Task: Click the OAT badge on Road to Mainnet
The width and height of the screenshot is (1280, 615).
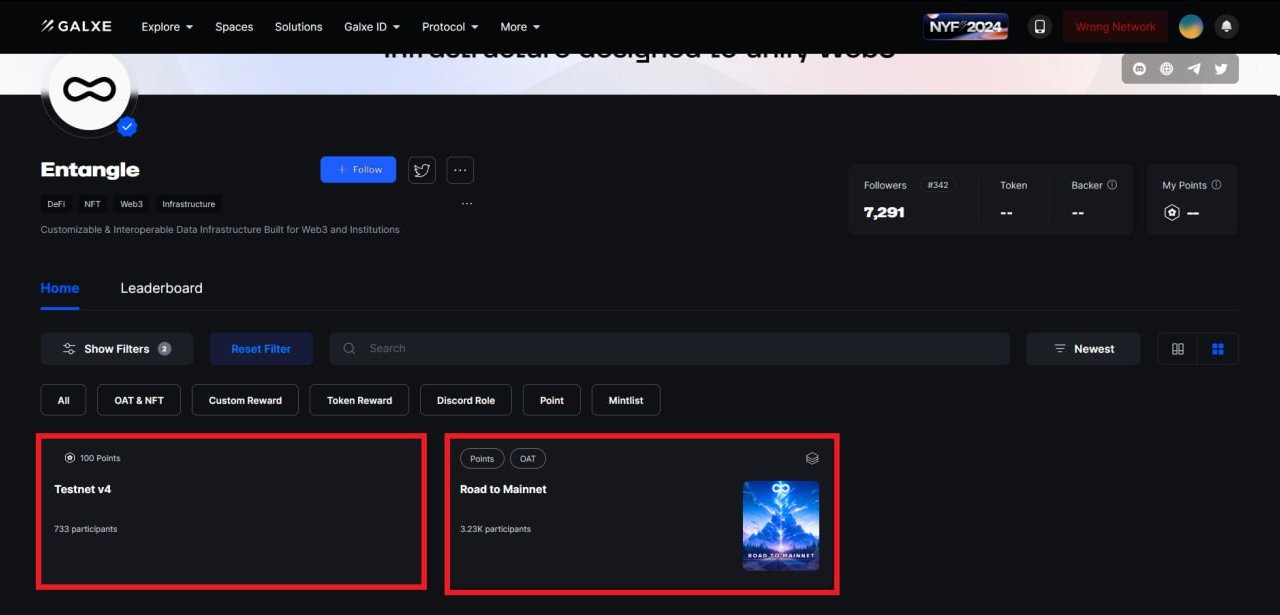Action: [x=528, y=459]
